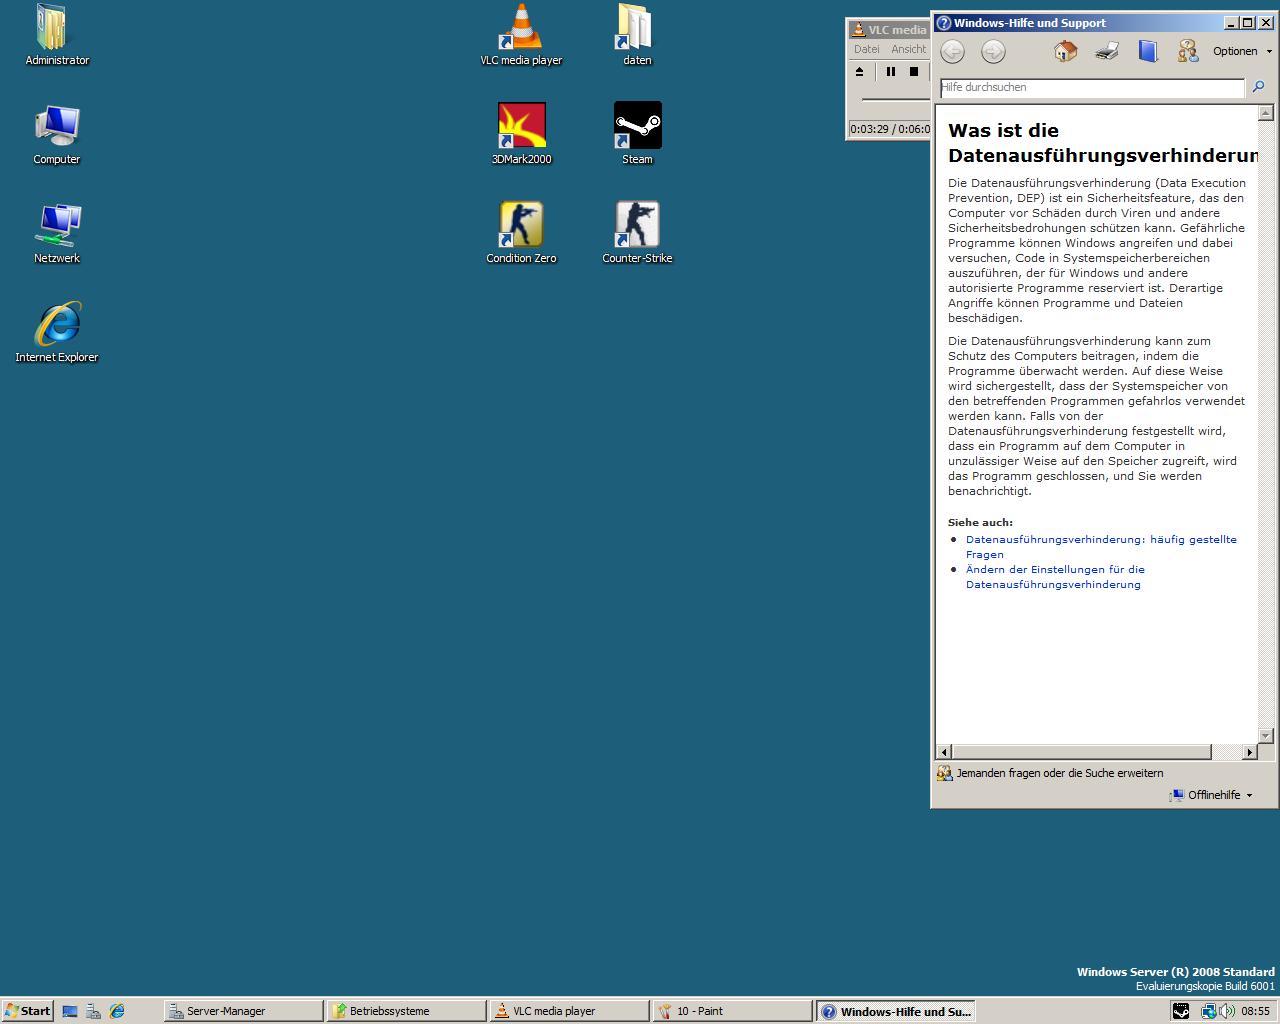Print the help topic via printer icon
The height and width of the screenshot is (1024, 1280).
point(1107,51)
